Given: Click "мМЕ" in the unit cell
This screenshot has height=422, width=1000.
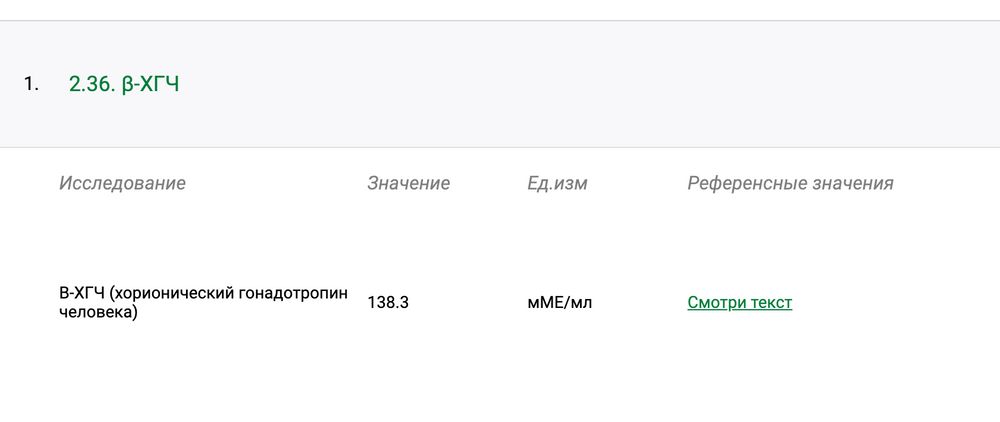Looking at the screenshot, I should coord(545,302).
